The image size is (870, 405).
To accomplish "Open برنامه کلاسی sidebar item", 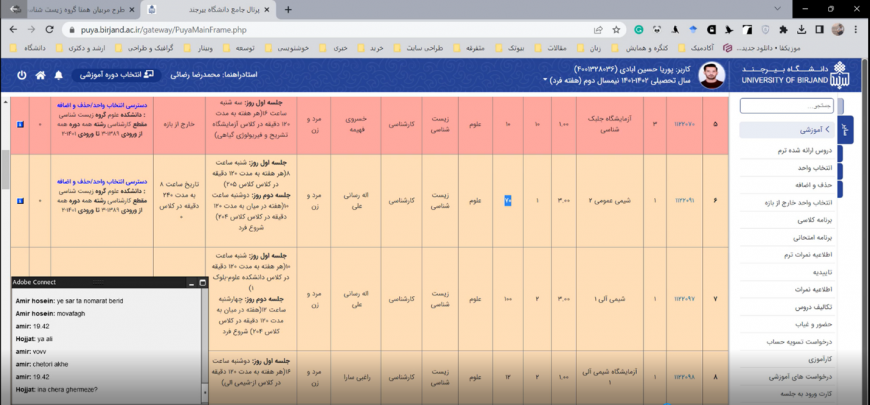I will point(814,220).
